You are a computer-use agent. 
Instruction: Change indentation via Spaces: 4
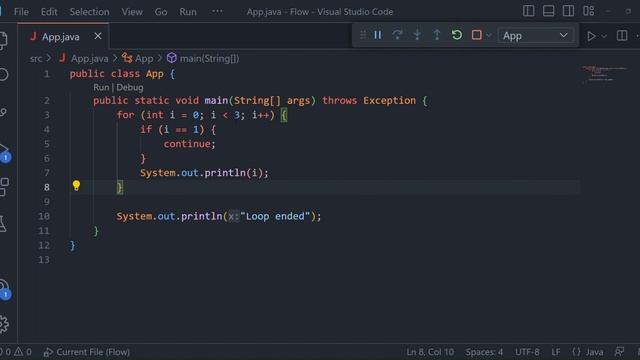pos(484,352)
